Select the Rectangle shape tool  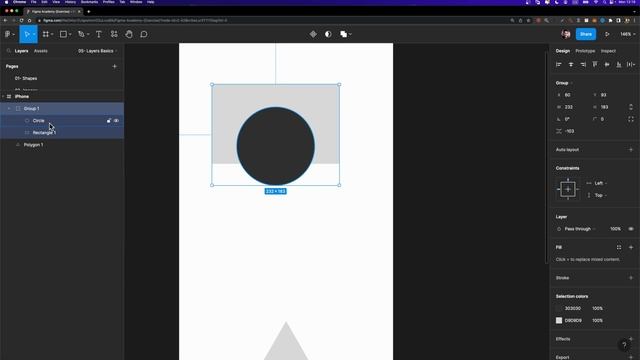click(63, 34)
